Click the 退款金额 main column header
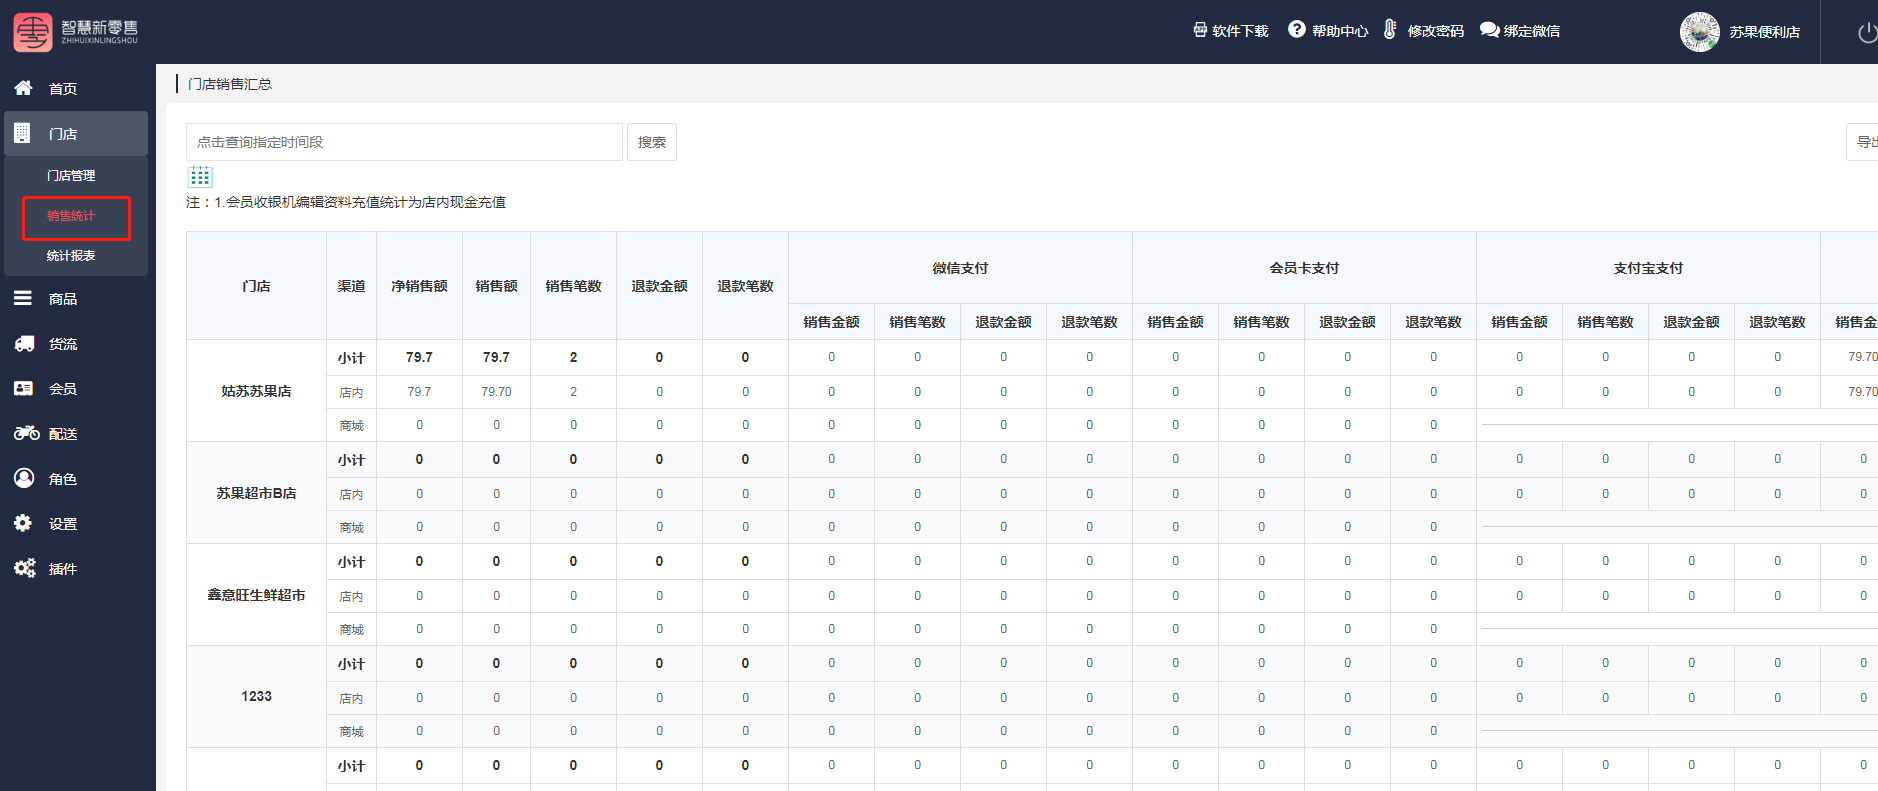1878x791 pixels. click(659, 286)
